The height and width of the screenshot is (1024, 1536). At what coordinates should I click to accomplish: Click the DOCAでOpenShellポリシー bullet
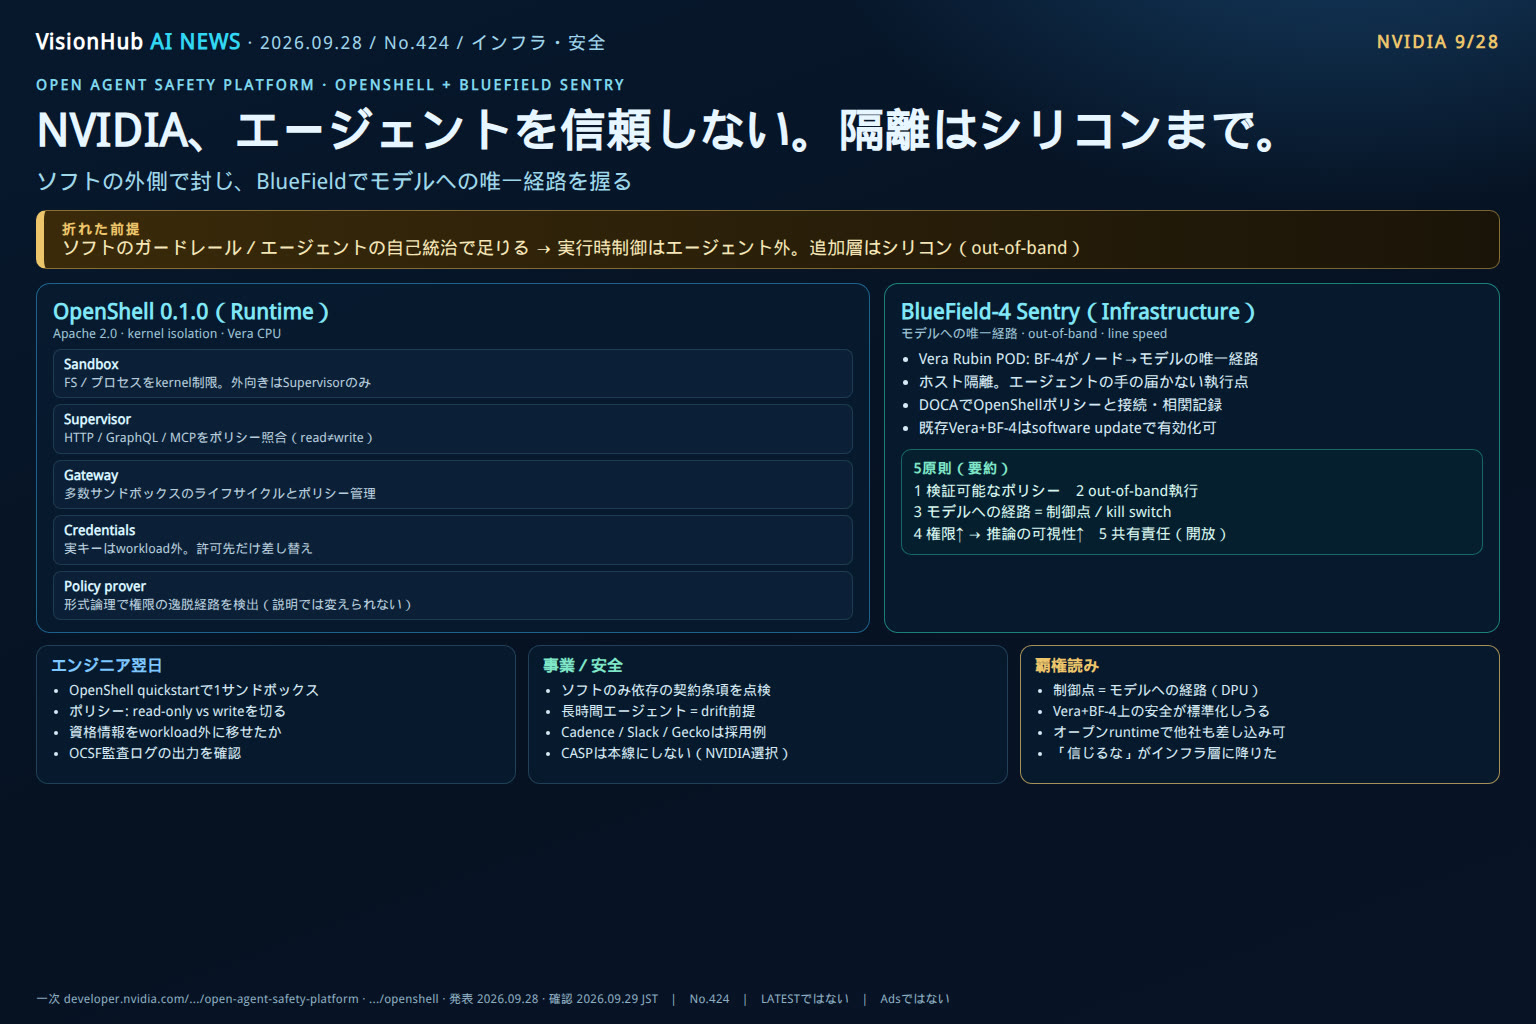[1070, 405]
